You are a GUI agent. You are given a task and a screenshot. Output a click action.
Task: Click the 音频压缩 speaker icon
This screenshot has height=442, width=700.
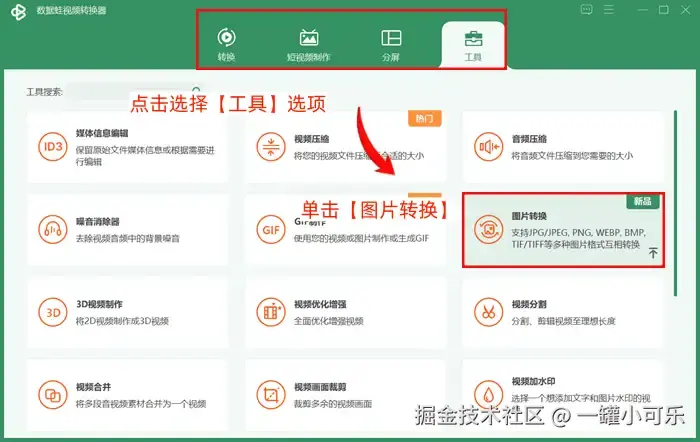coord(488,146)
